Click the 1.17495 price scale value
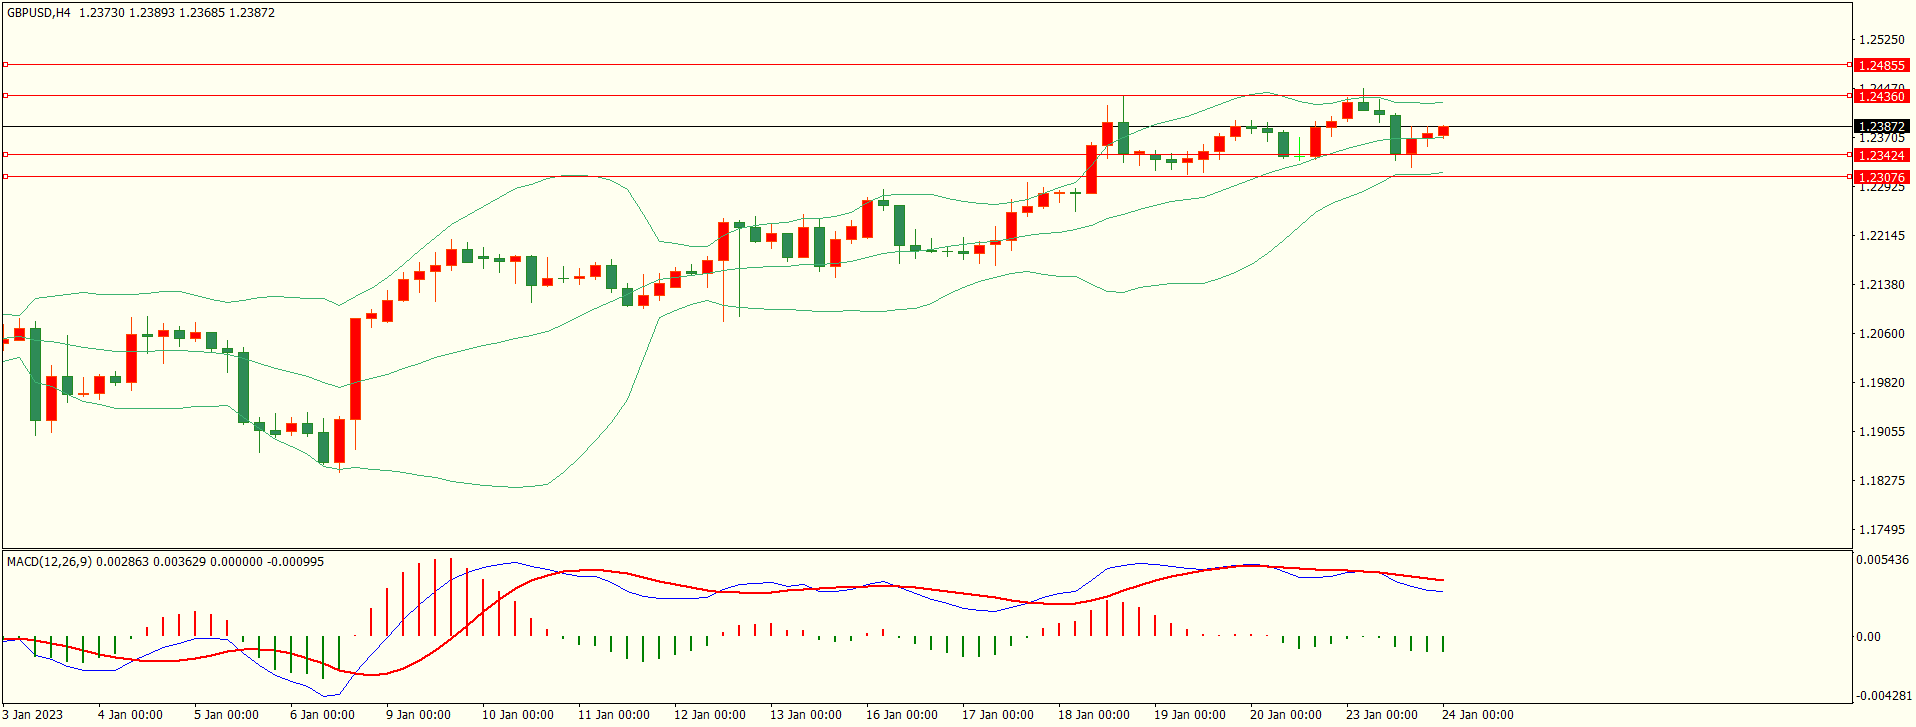 1881,530
